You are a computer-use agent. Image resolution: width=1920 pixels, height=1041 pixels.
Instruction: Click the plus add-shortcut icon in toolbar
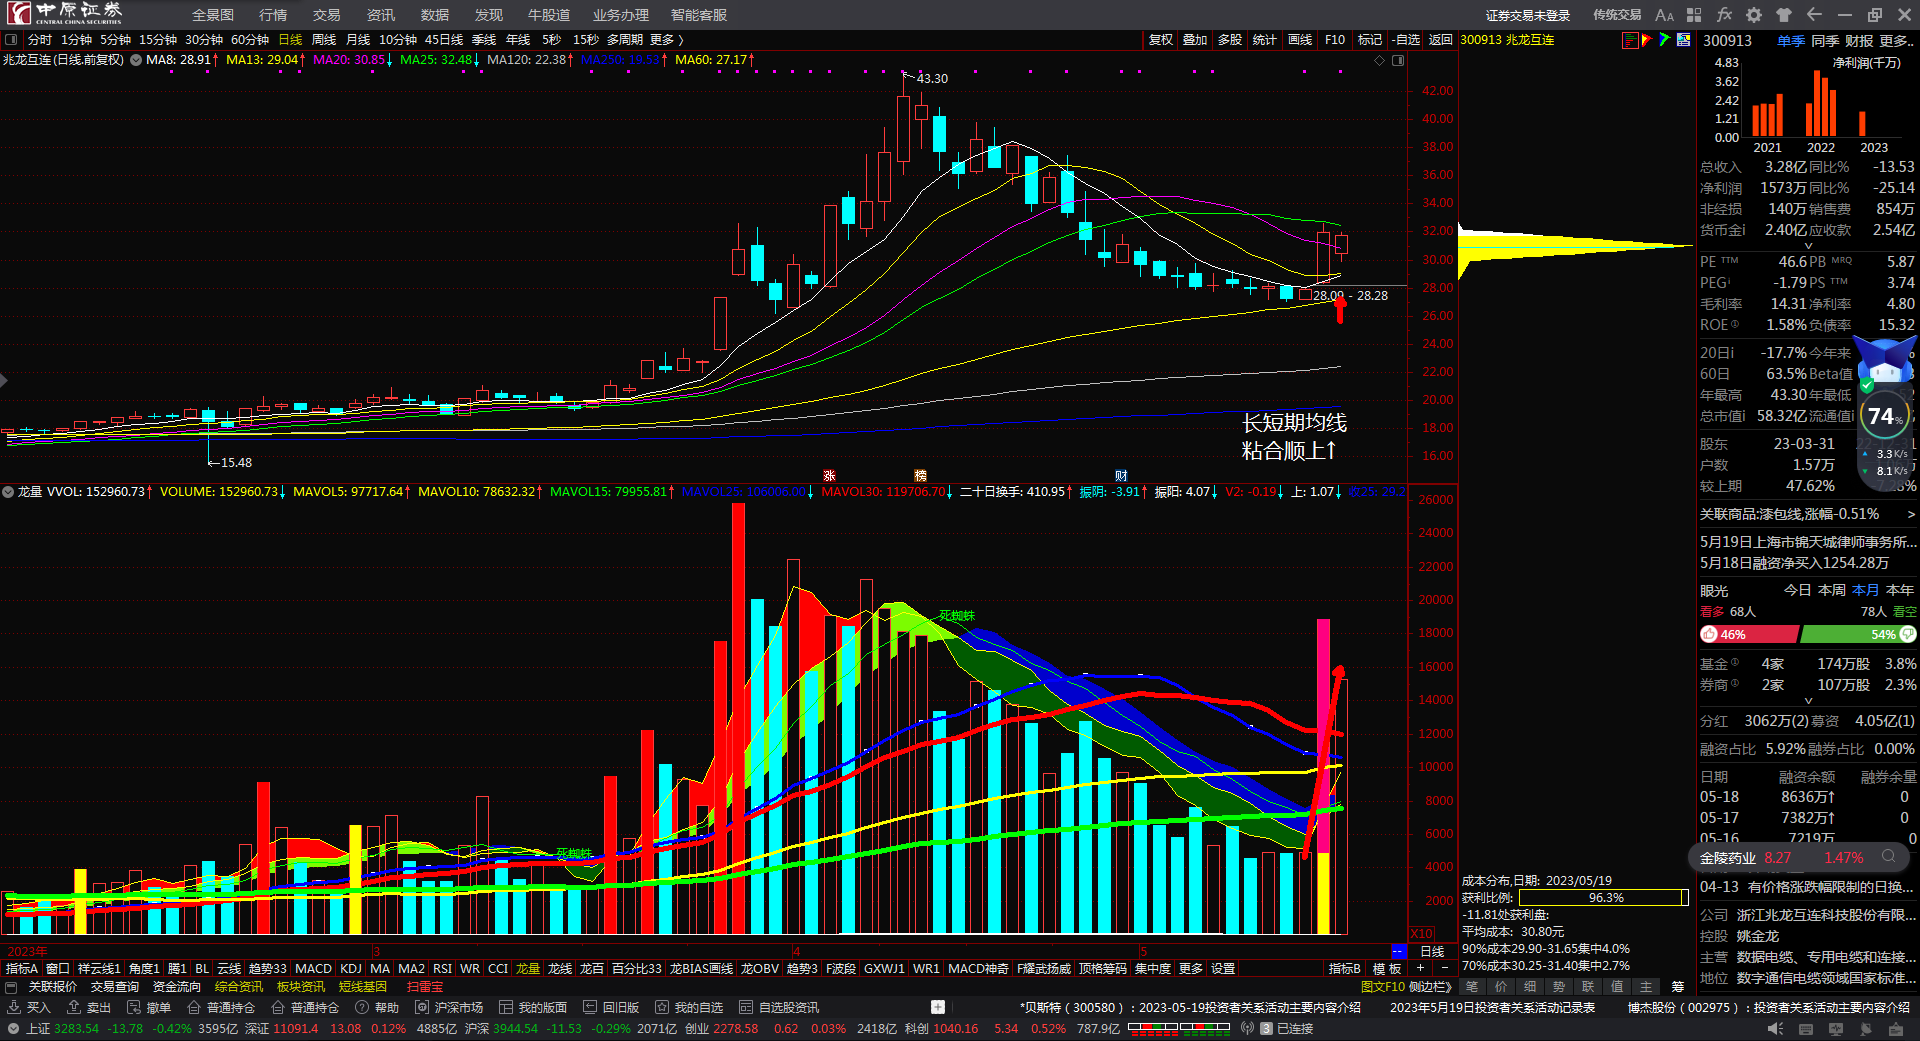tap(938, 1007)
